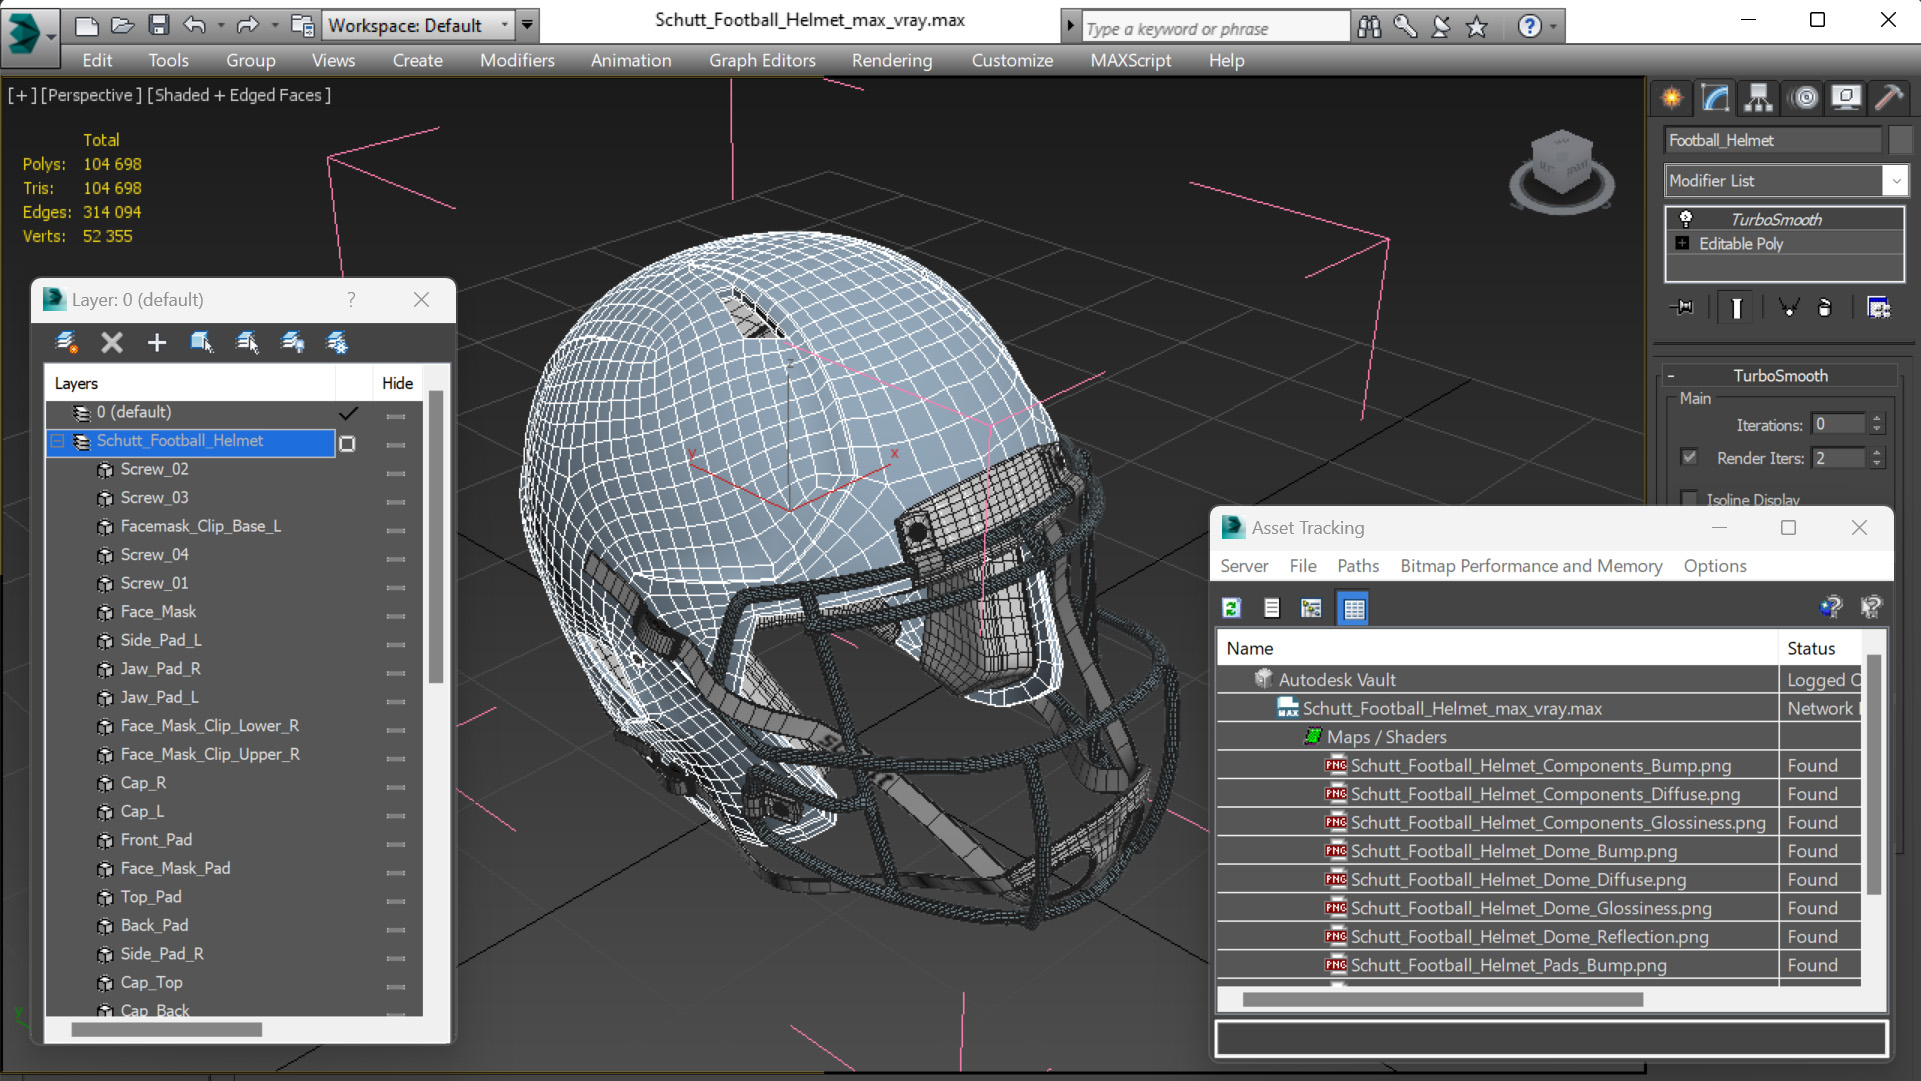
Task: Open the Workspace Default dropdown
Action: 420,25
